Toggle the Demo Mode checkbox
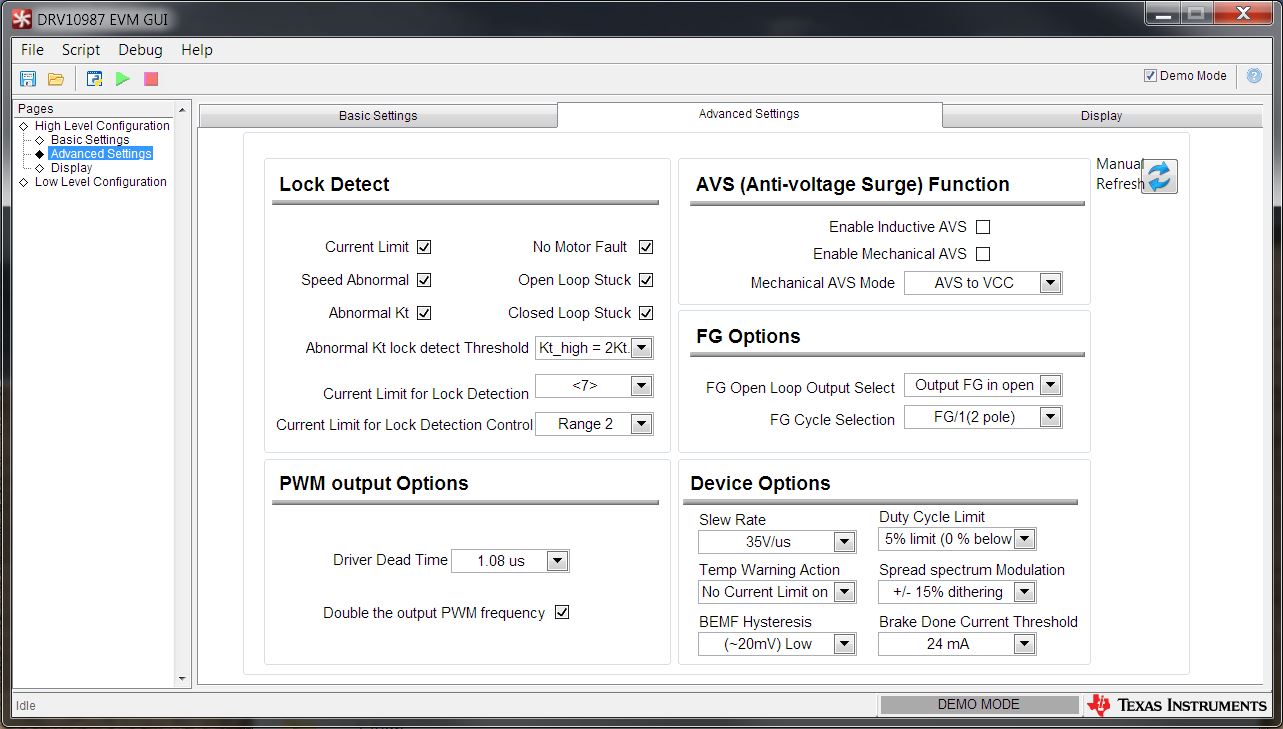The image size is (1283, 729). tap(1150, 76)
